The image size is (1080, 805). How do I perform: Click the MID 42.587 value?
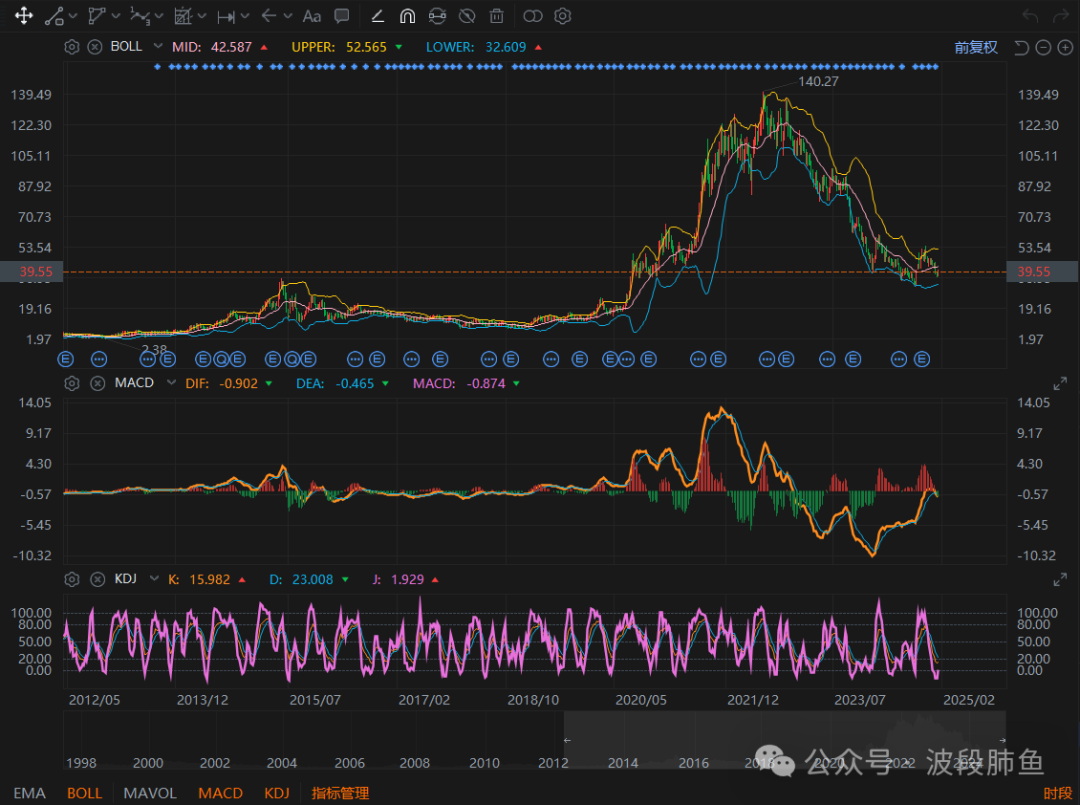[231, 47]
